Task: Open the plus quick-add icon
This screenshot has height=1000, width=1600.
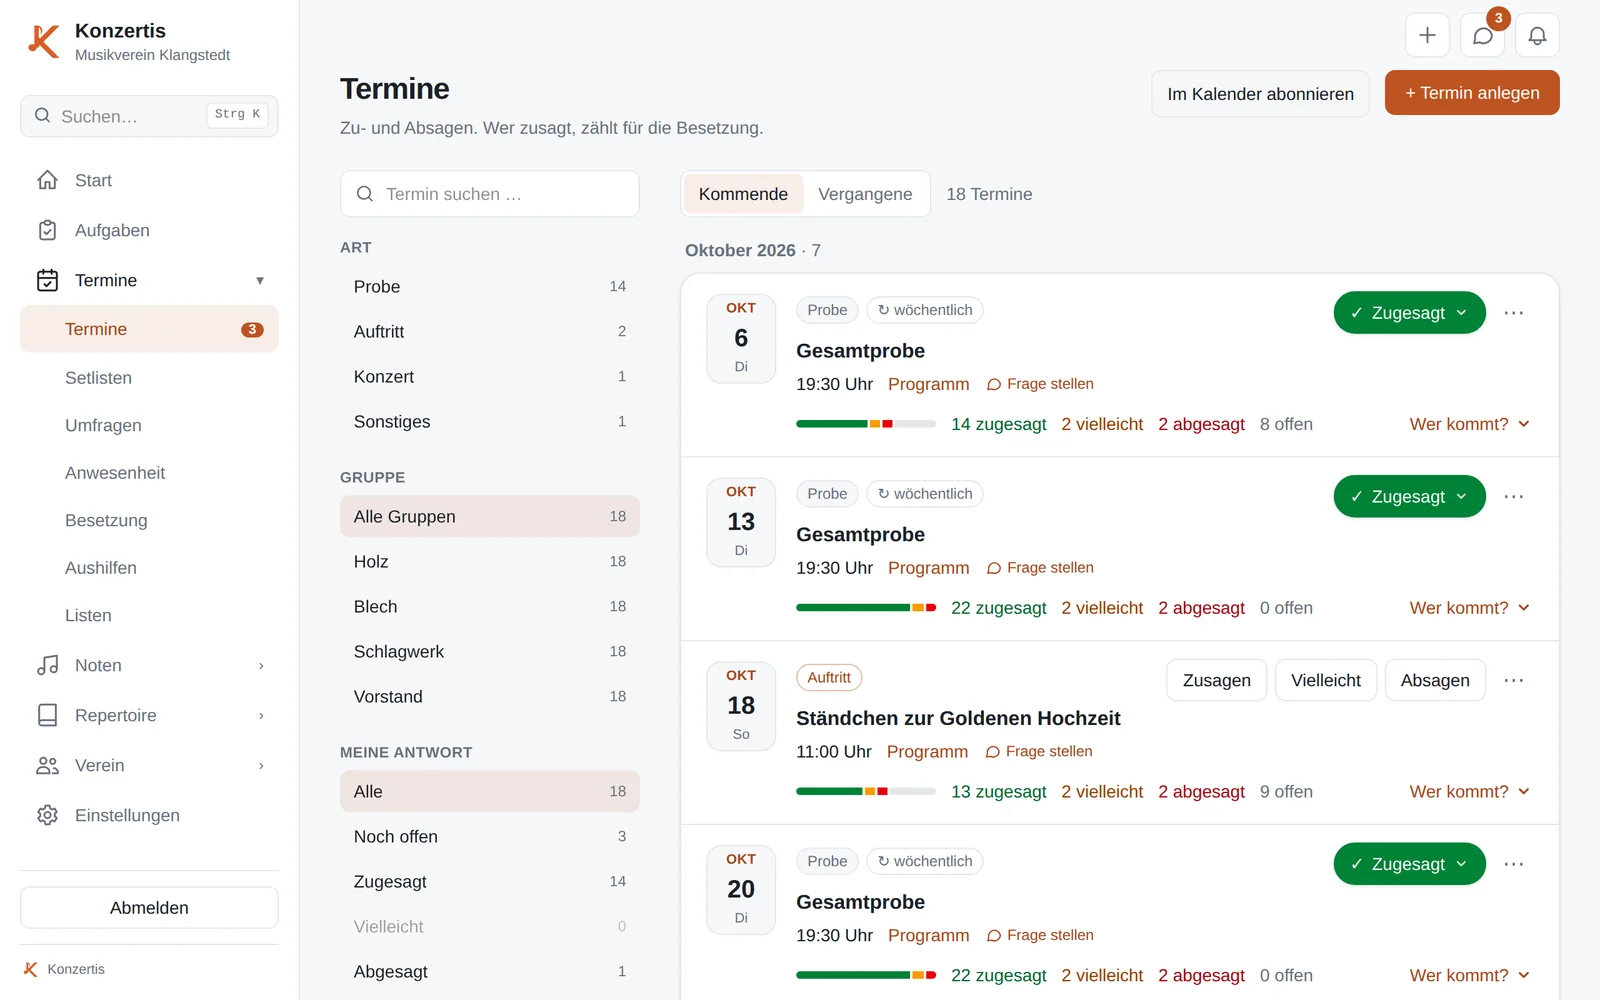Action: [x=1427, y=36]
